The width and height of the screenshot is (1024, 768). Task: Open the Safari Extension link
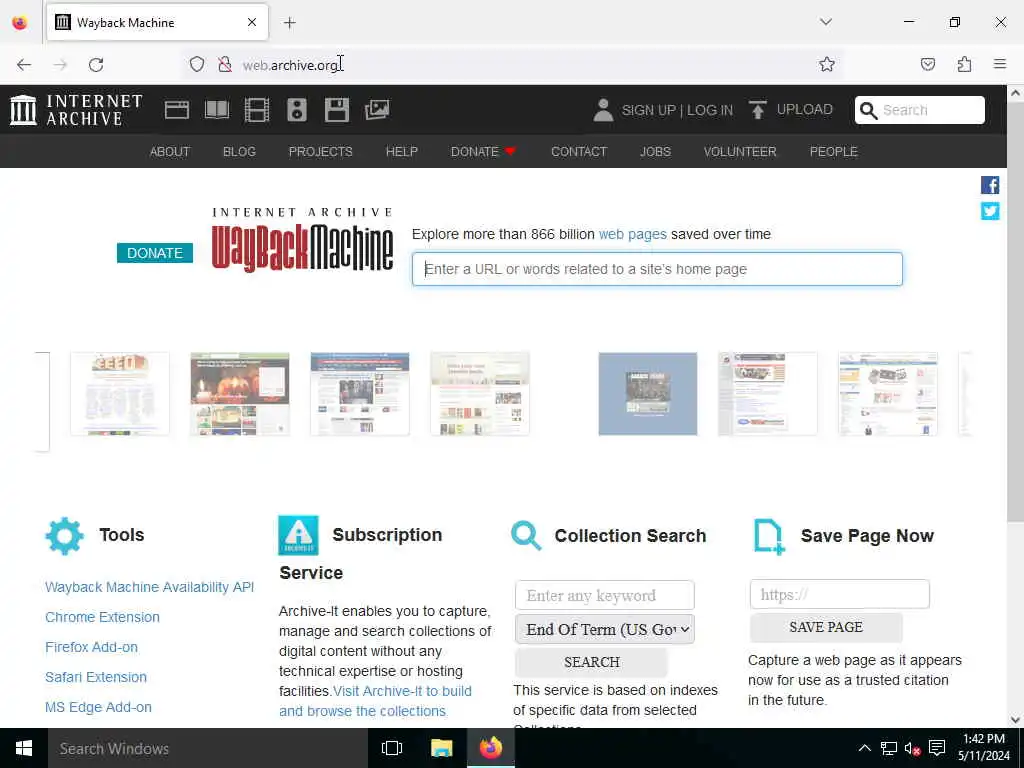click(96, 677)
